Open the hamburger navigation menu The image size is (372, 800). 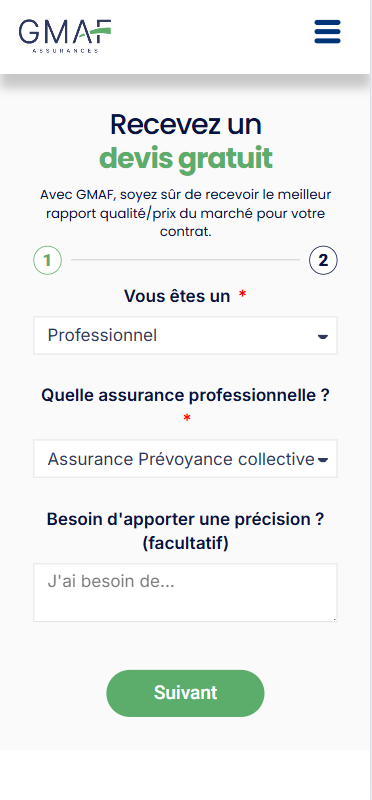pyautogui.click(x=327, y=32)
